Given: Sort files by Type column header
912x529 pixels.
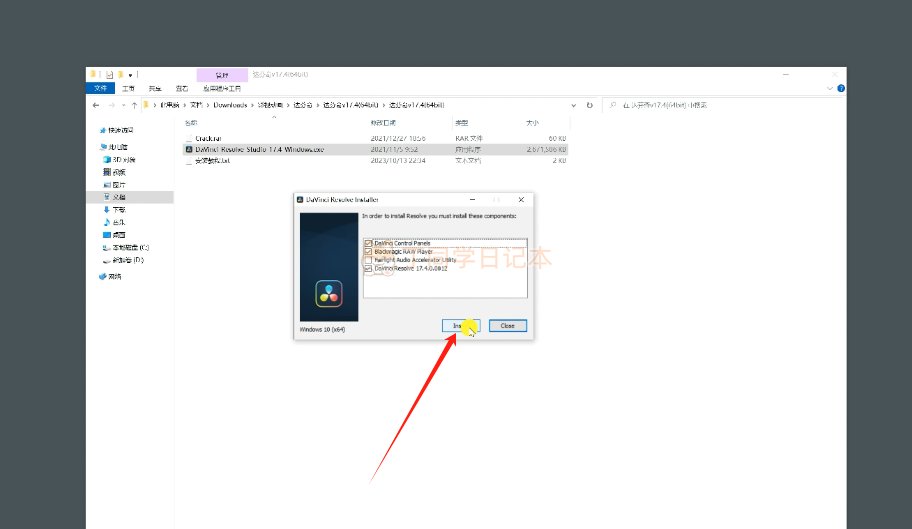Looking at the screenshot, I should pyautogui.click(x=462, y=123).
